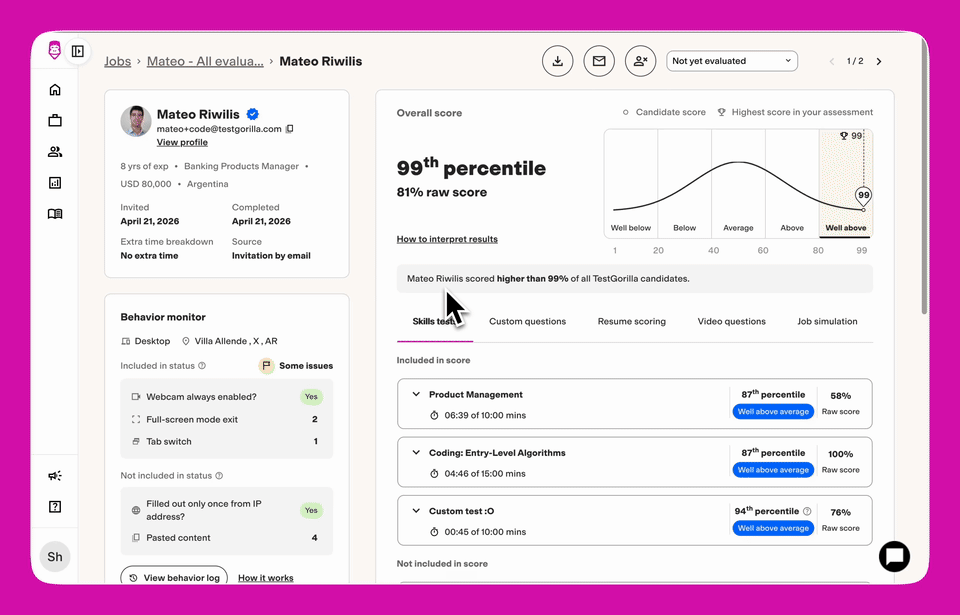The height and width of the screenshot is (615, 960).
Task: Click the Jobs breadcrumb link
Action: (x=118, y=61)
